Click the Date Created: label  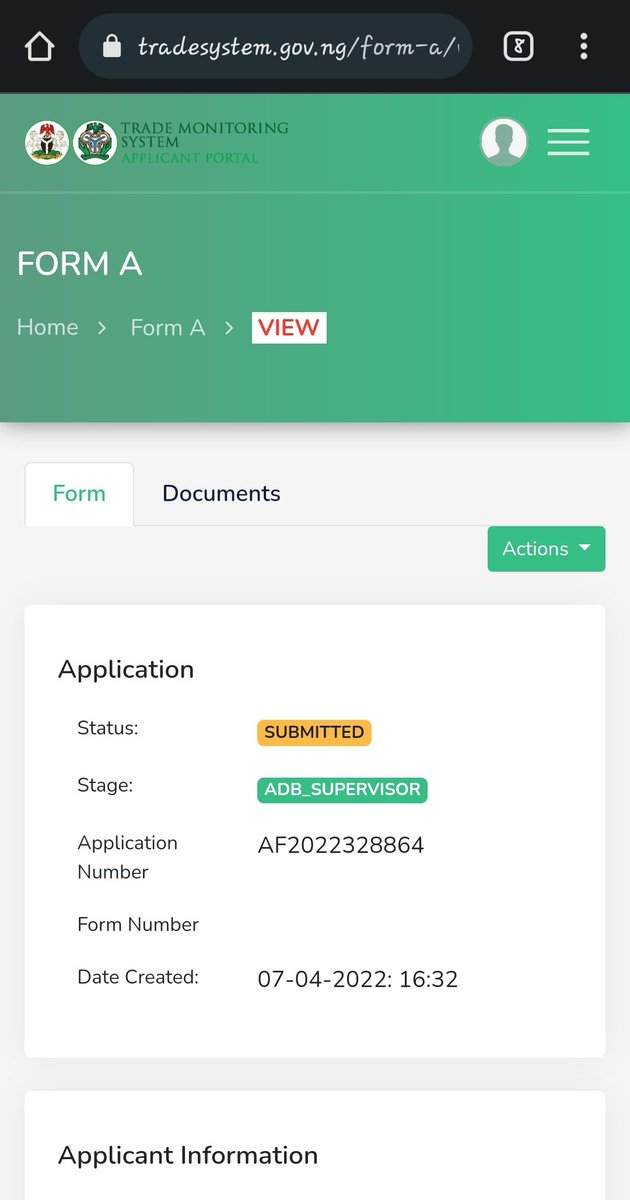click(x=138, y=976)
